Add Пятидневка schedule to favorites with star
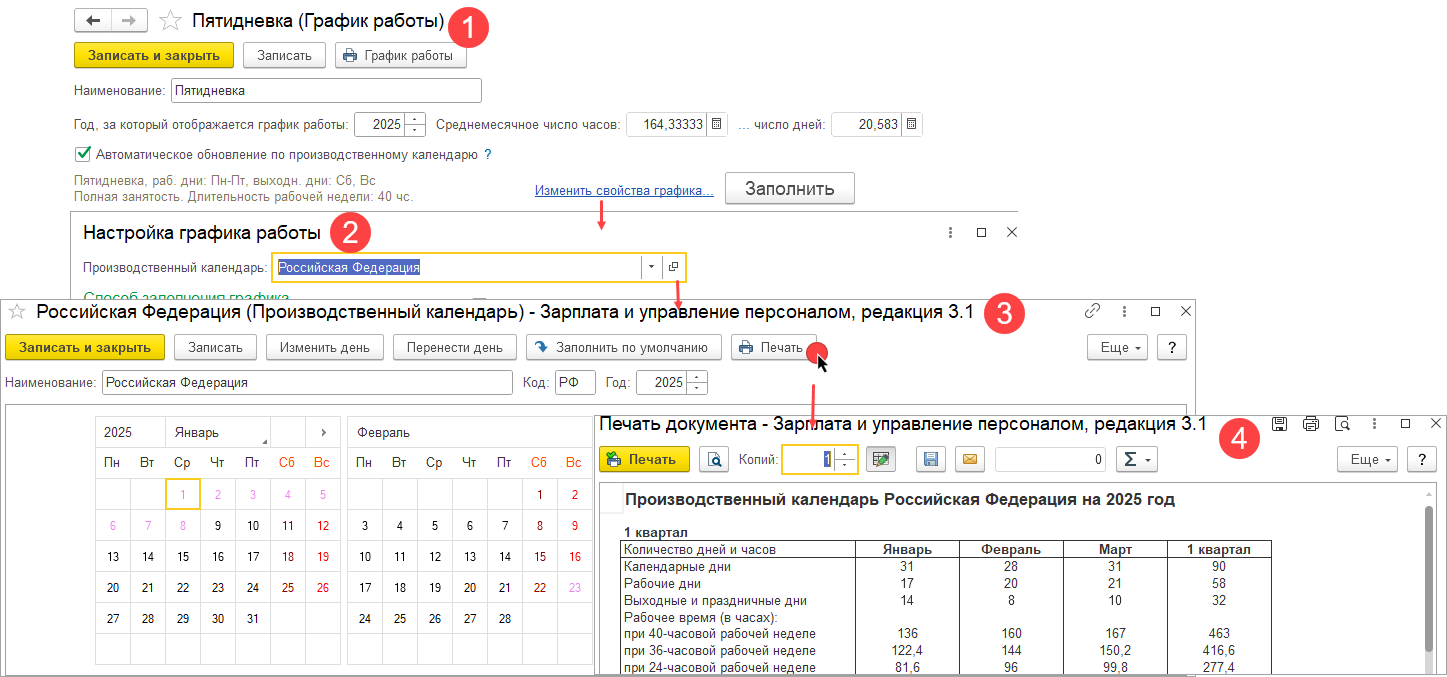Viewport: 1447px width, 677px height. (170, 20)
